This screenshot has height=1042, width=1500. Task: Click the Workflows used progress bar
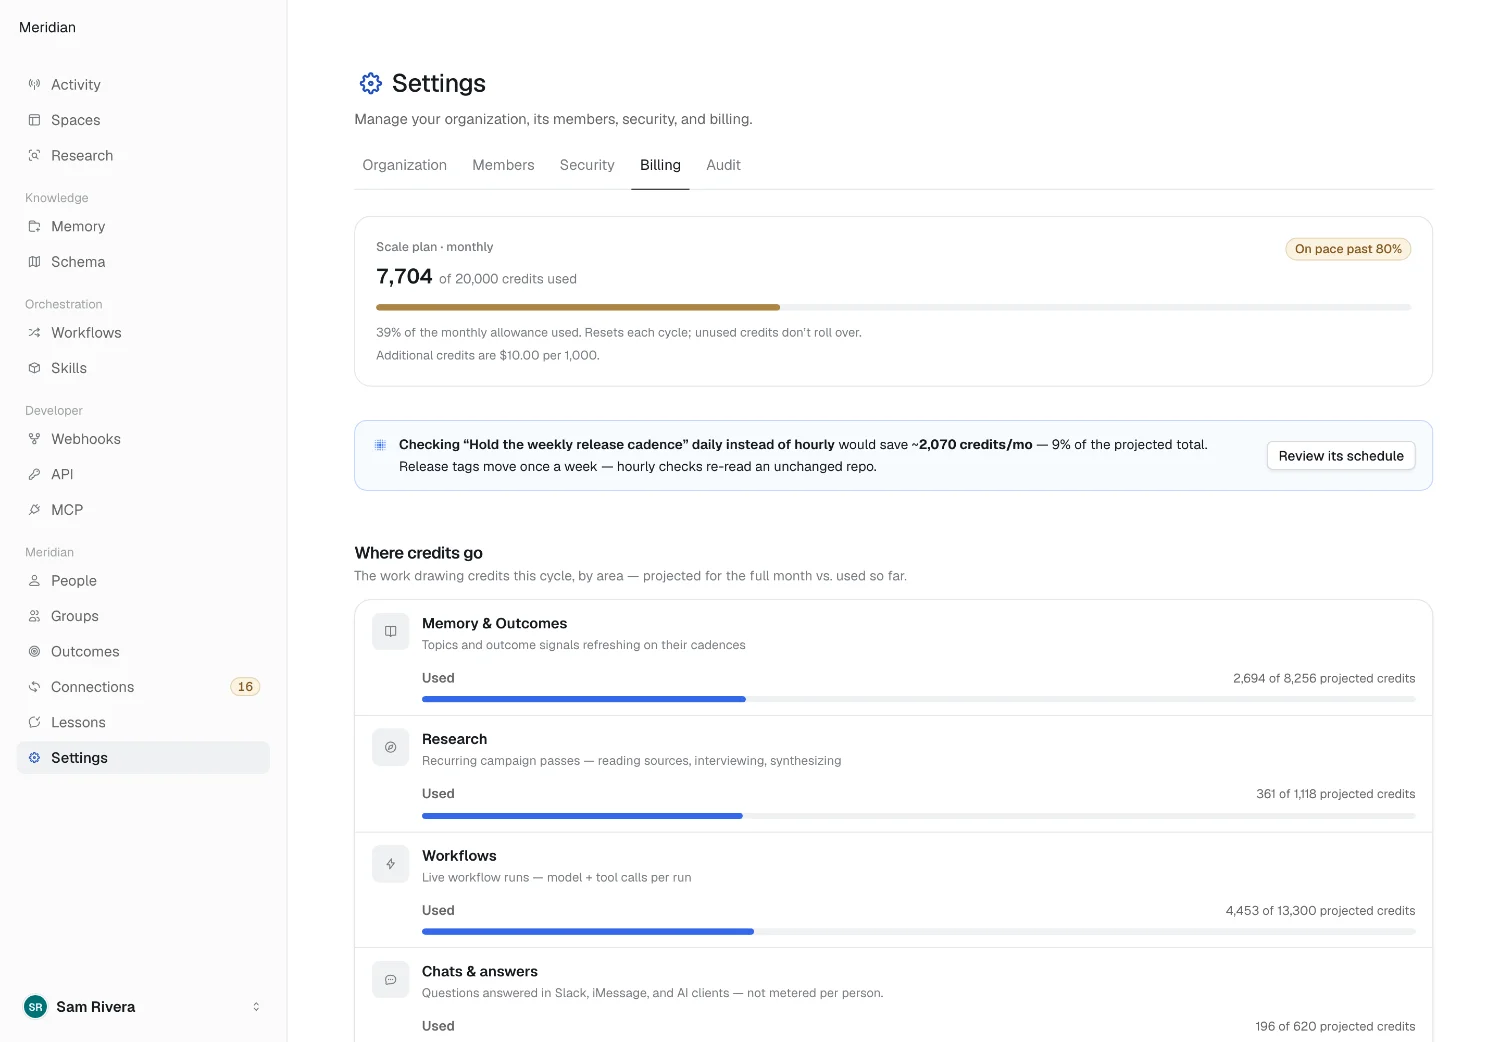click(x=919, y=932)
